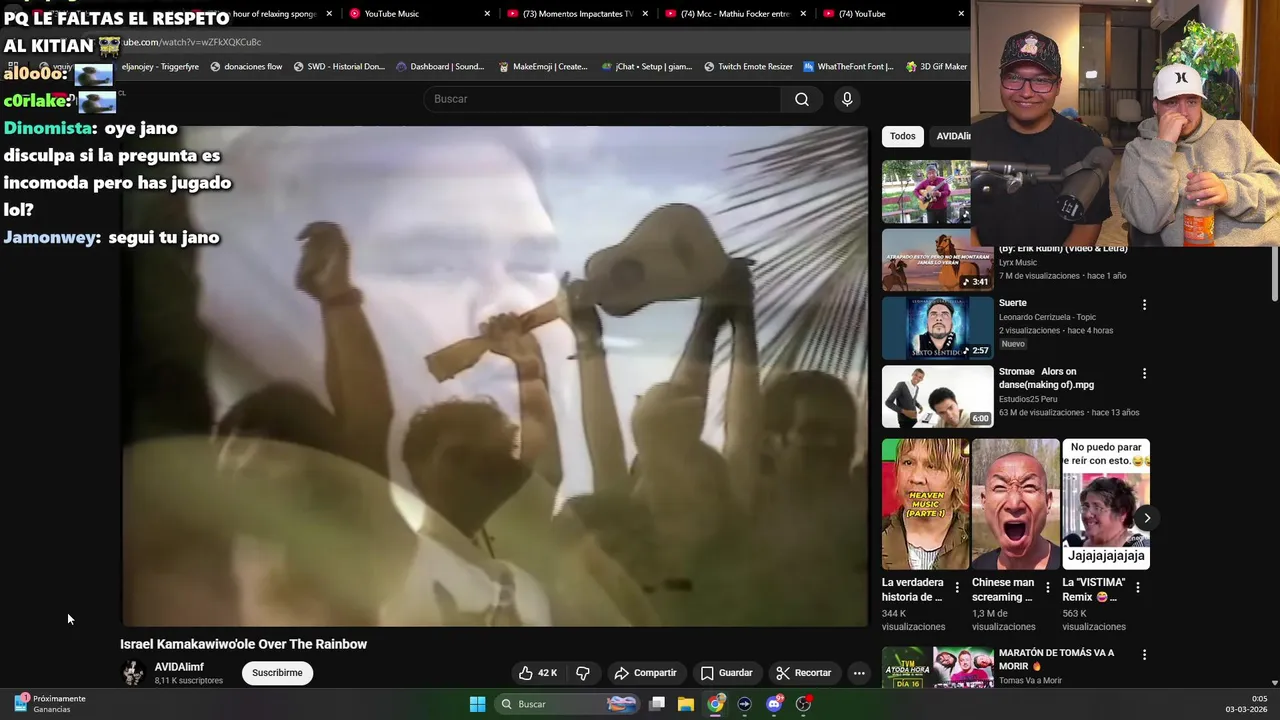Open Discord from the taskbar
The width and height of the screenshot is (1280, 720).
[774, 704]
